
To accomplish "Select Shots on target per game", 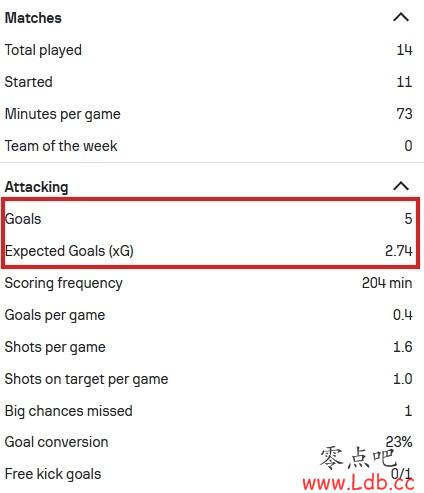I will (209, 379).
